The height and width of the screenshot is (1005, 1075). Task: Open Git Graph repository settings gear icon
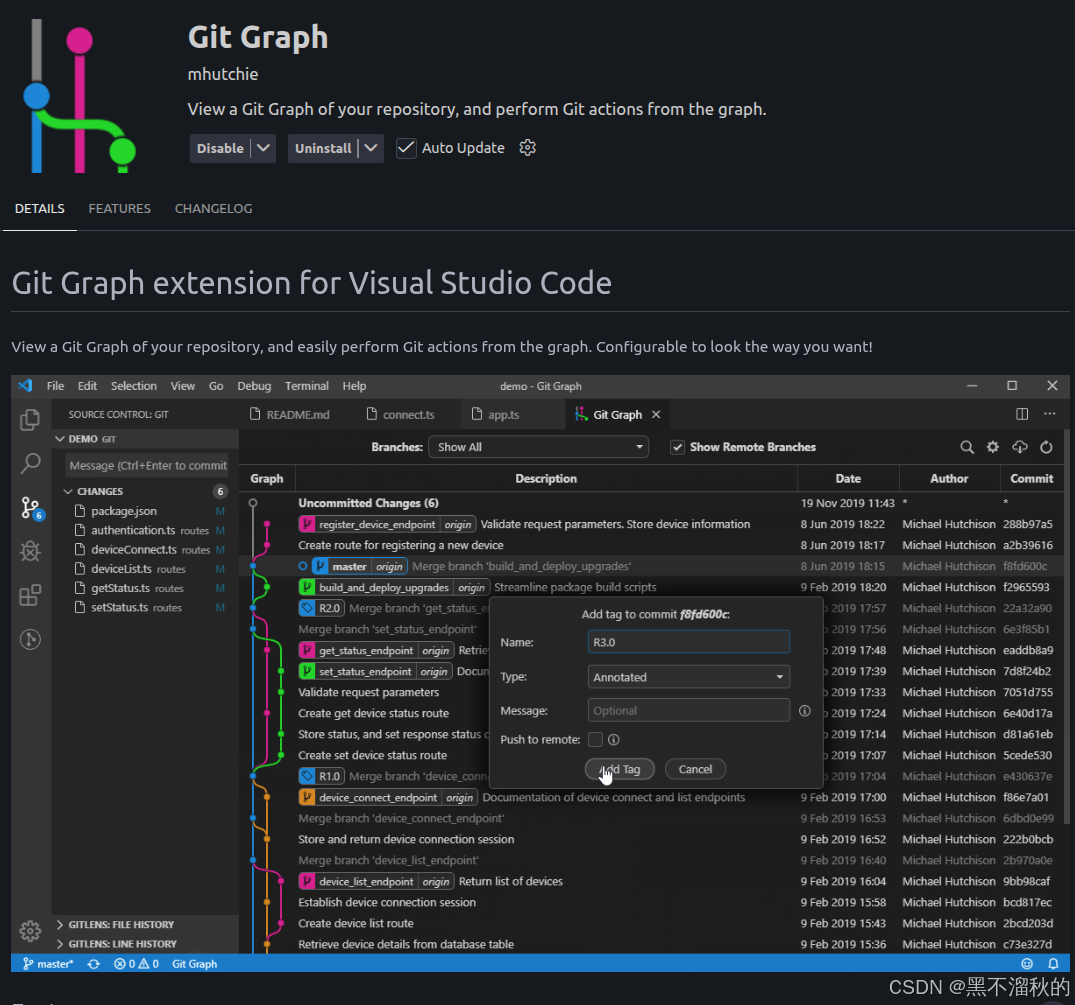click(993, 447)
